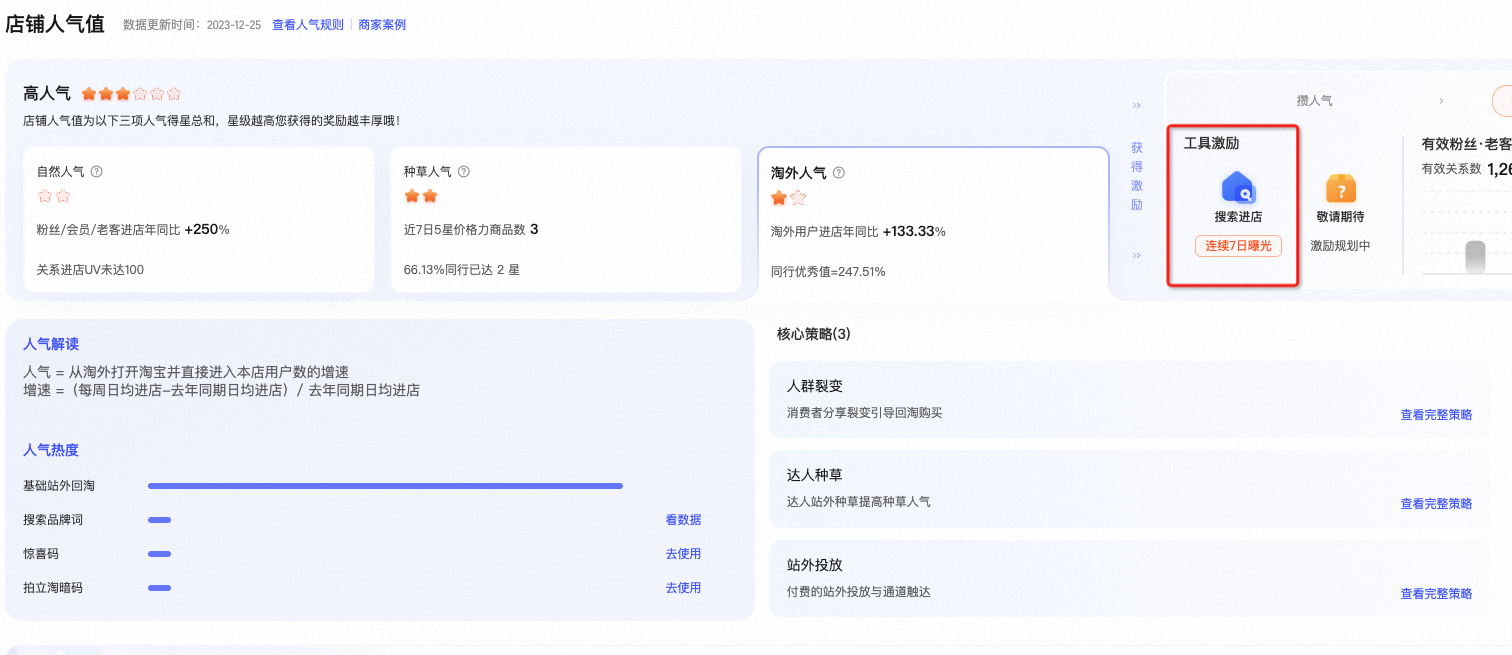Select the 自然人气 card title
Image resolution: width=1512 pixels, height=655 pixels.
[61, 172]
